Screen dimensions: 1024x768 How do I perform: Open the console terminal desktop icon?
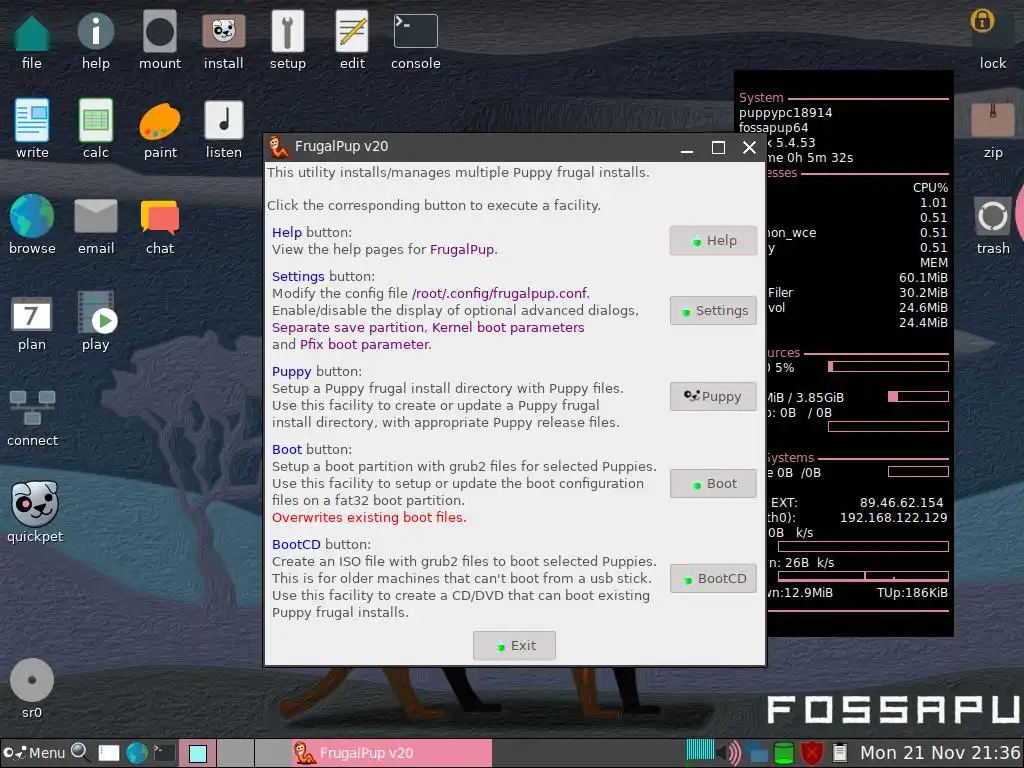click(415, 31)
